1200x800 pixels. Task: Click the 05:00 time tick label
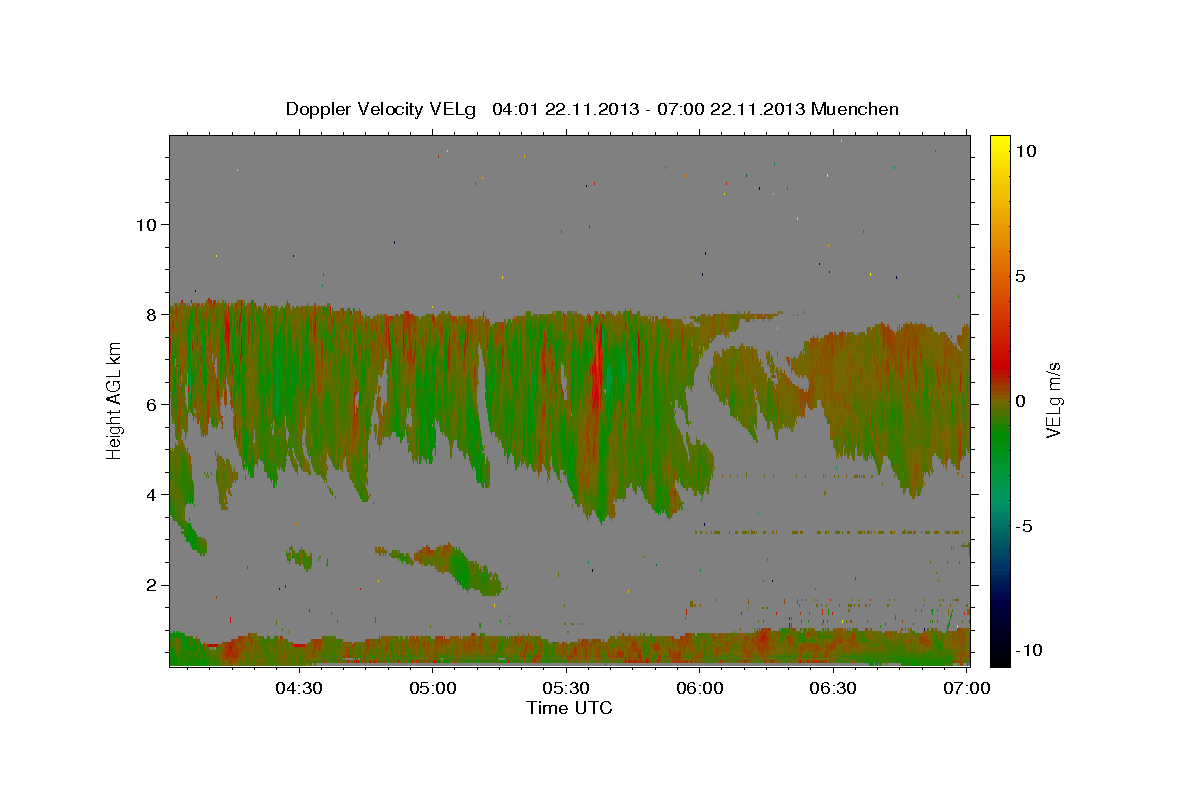[x=432, y=688]
